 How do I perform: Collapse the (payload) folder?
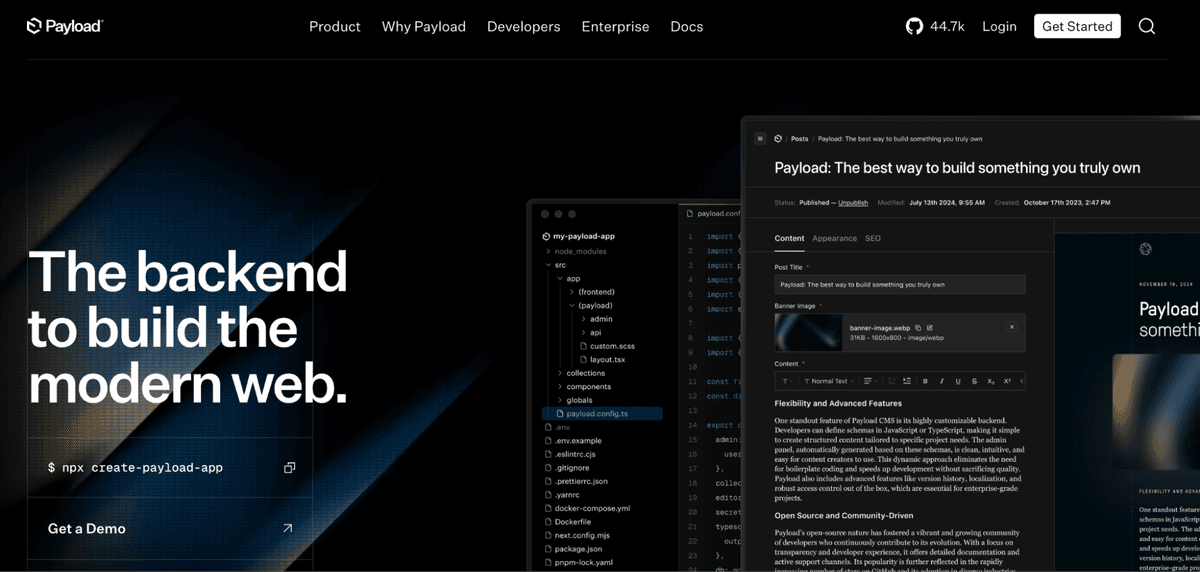571,305
